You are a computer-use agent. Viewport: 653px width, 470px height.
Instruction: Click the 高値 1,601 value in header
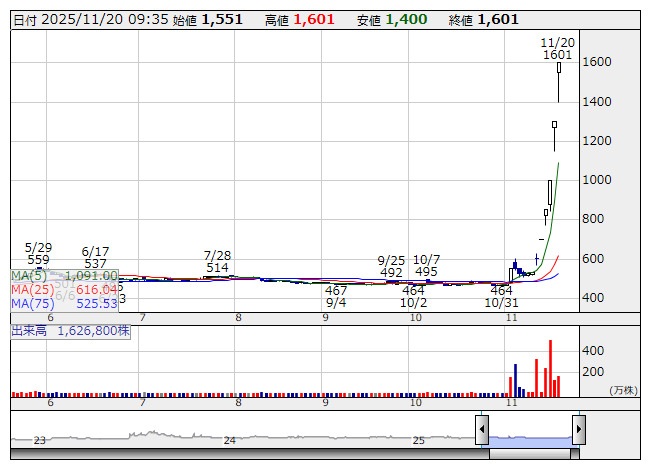click(314, 20)
